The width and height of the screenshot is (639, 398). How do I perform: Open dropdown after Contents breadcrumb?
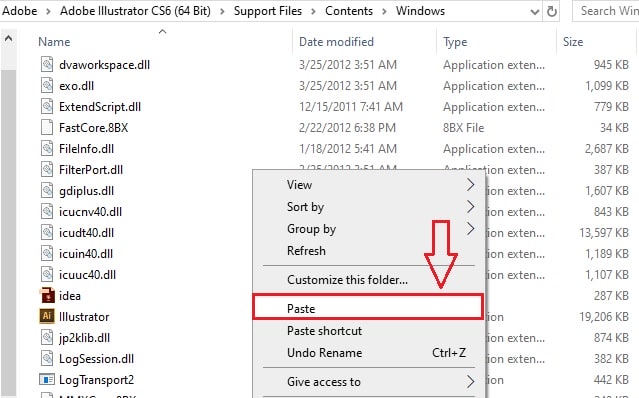[x=384, y=11]
